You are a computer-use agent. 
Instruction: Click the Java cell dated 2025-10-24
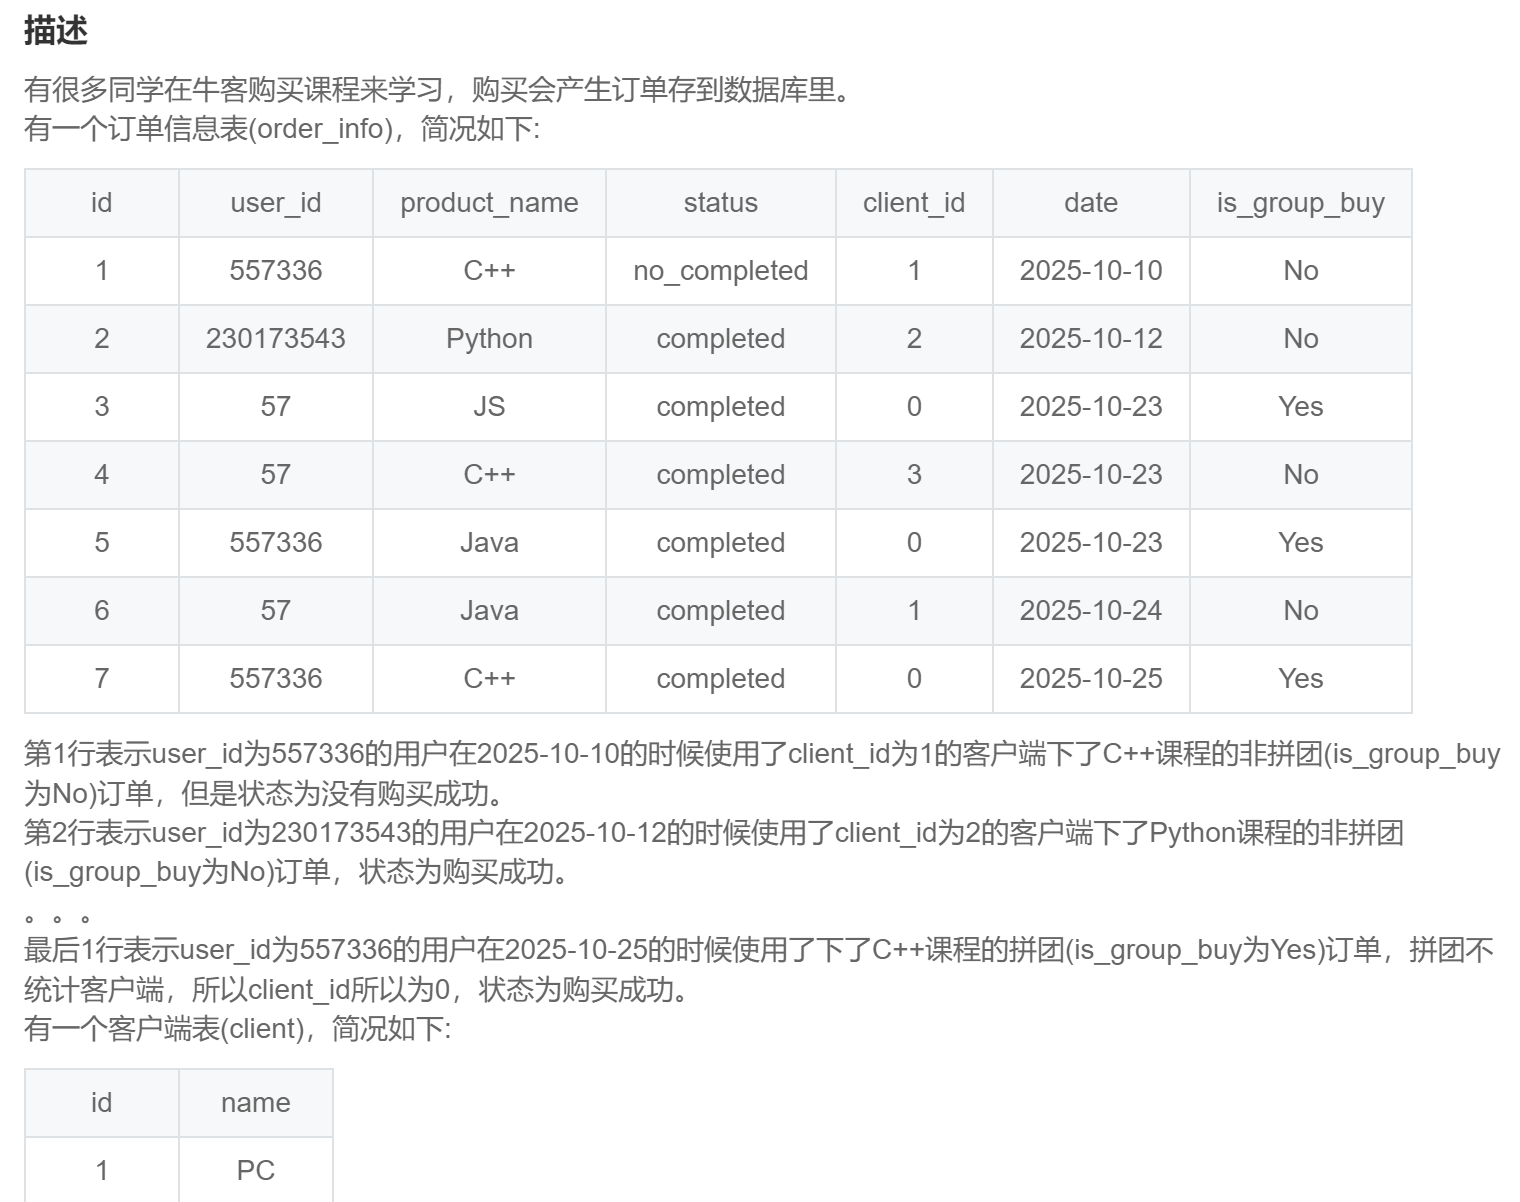point(489,611)
